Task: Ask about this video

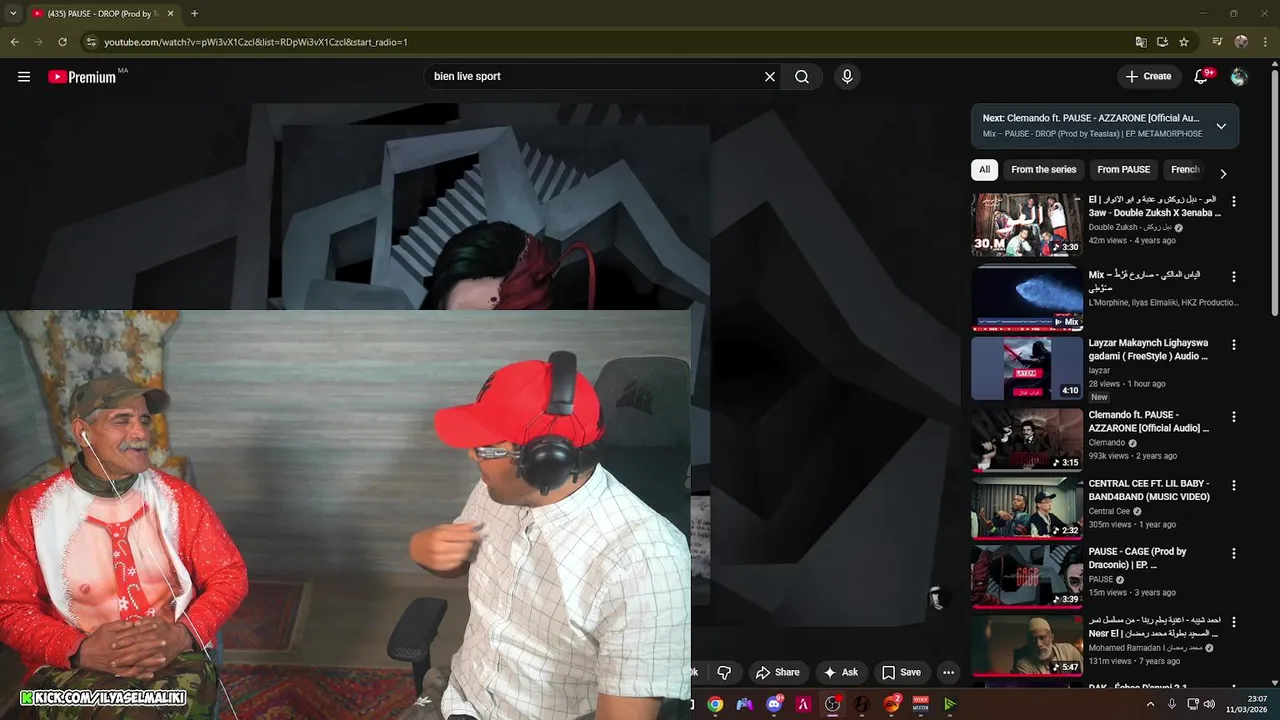Action: pyautogui.click(x=840, y=672)
